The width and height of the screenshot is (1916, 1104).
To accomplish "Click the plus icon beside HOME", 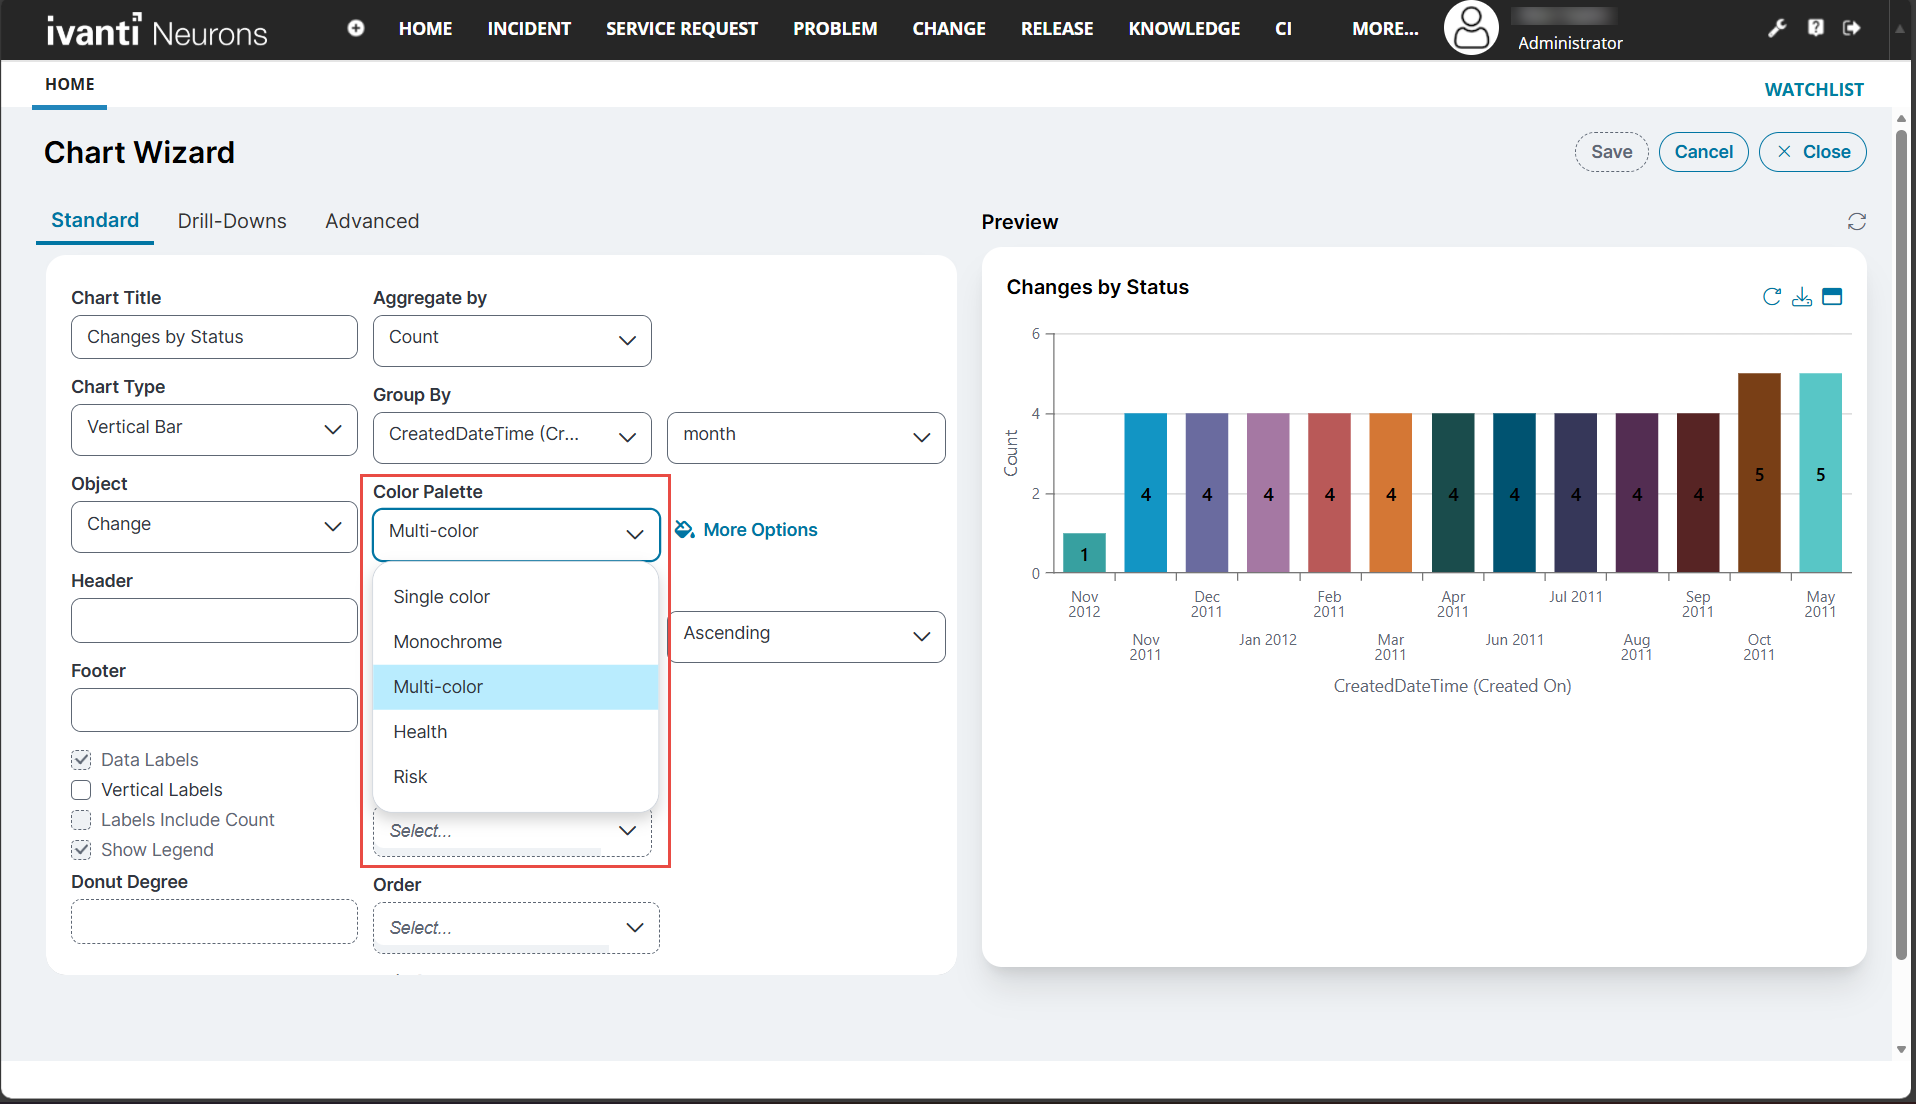I will pos(355,28).
